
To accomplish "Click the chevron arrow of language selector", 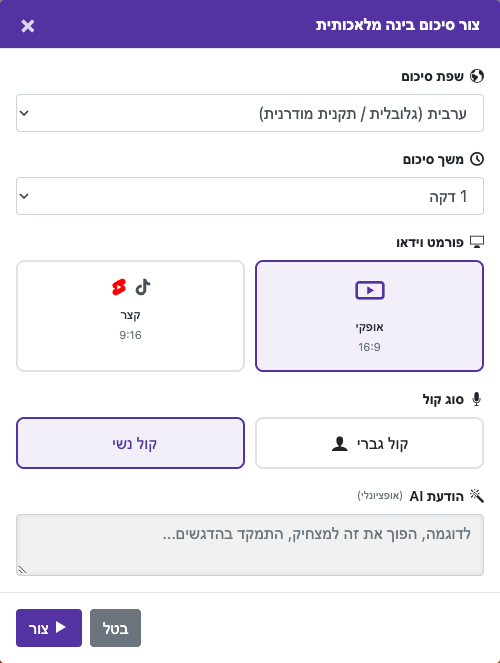I will pyautogui.click(x=24, y=113).
